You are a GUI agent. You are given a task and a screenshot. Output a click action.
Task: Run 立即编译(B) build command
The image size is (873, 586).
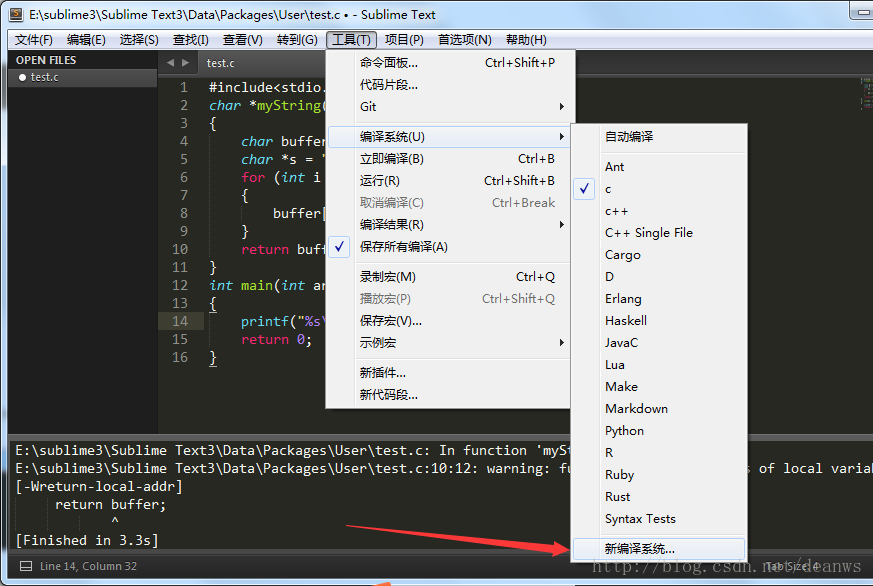pos(448,159)
